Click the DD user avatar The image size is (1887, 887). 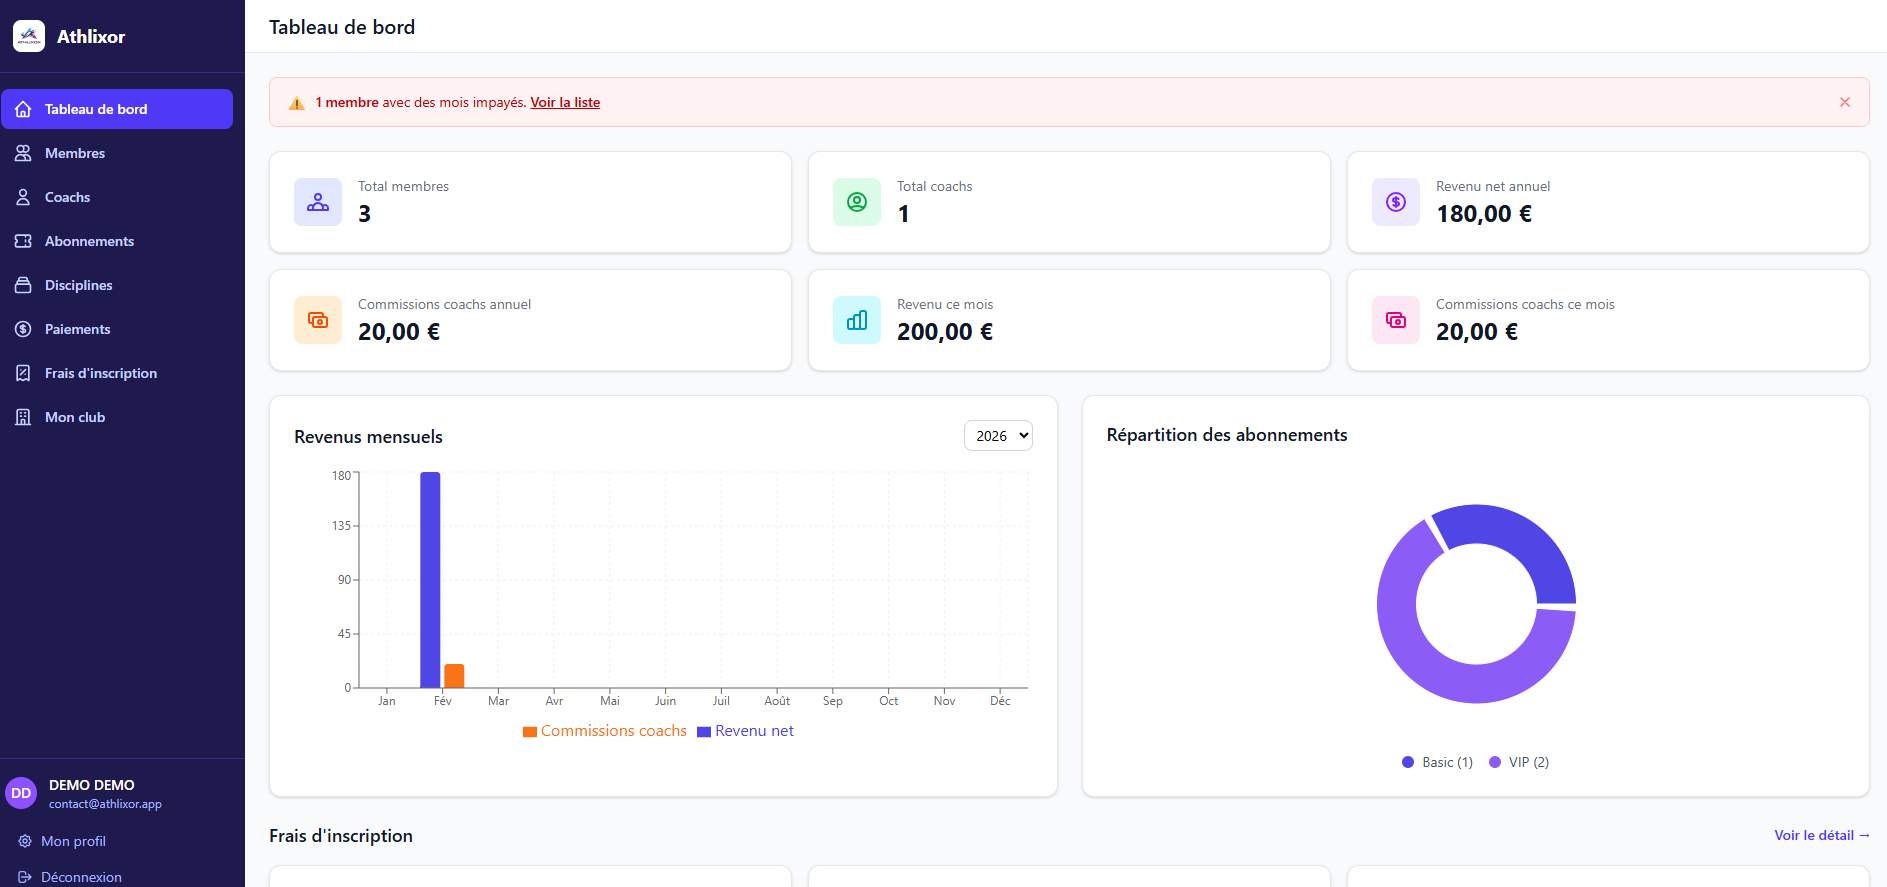tap(21, 793)
